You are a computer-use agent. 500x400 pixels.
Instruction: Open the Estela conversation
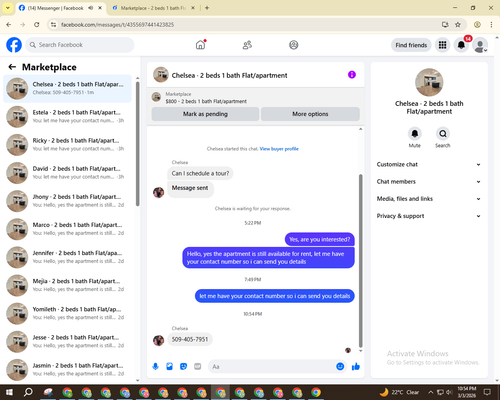(67, 116)
